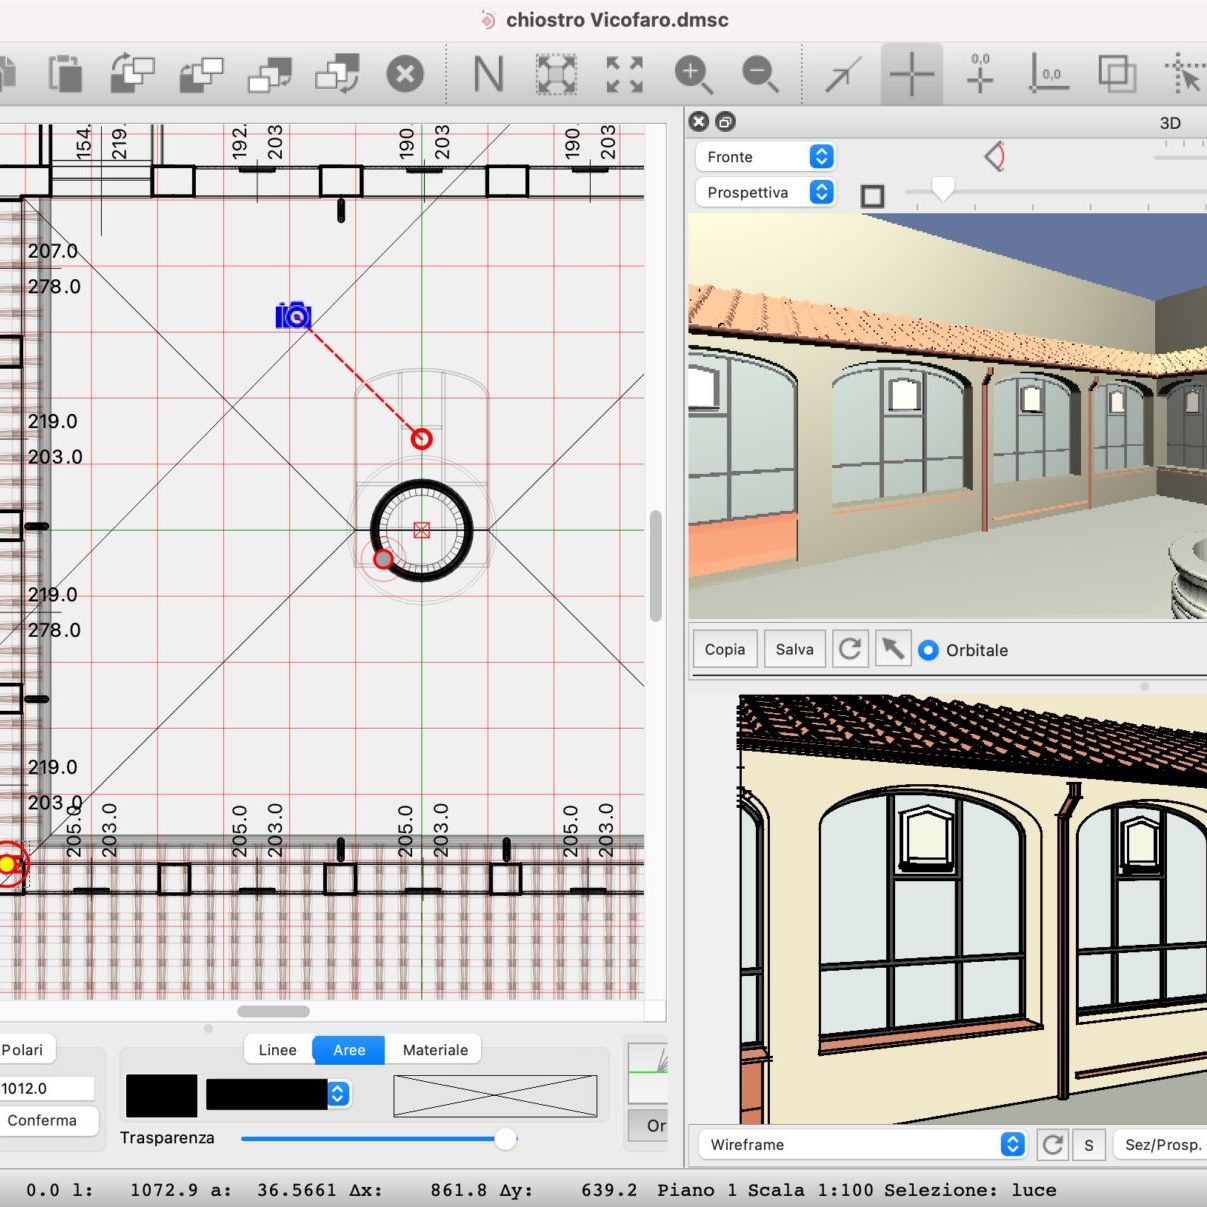Viewport: 1207px width, 1207px height.
Task: Toggle the S button in Wireframe bar
Action: click(x=1089, y=1145)
